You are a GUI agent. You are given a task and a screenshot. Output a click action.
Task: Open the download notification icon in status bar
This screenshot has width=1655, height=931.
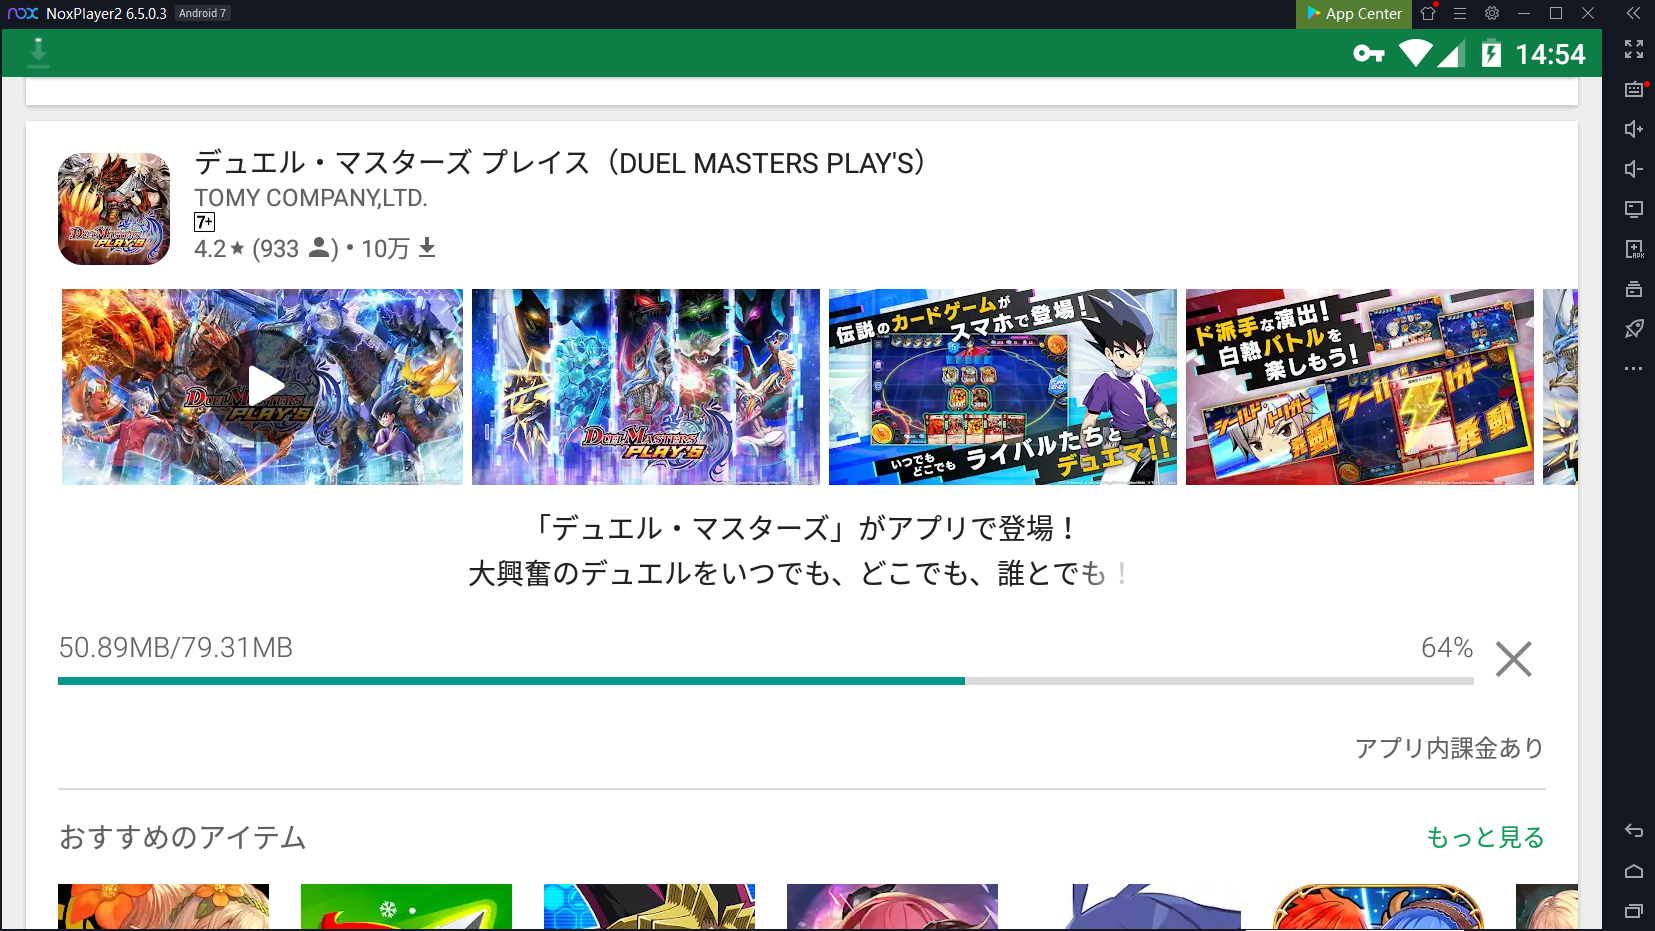coord(38,53)
